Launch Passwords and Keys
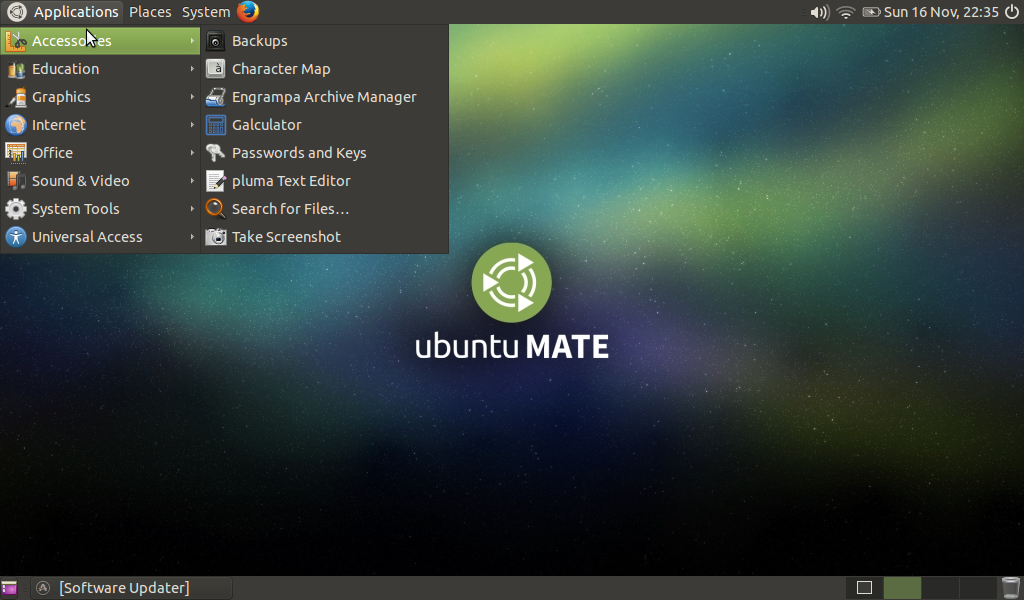This screenshot has height=600, width=1024. coord(325,153)
